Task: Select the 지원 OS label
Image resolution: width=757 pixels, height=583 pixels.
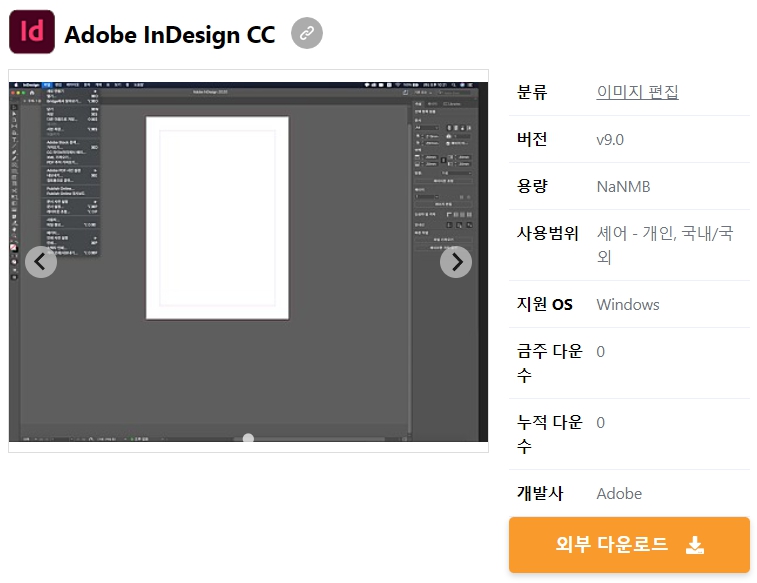Action: pyautogui.click(x=545, y=305)
